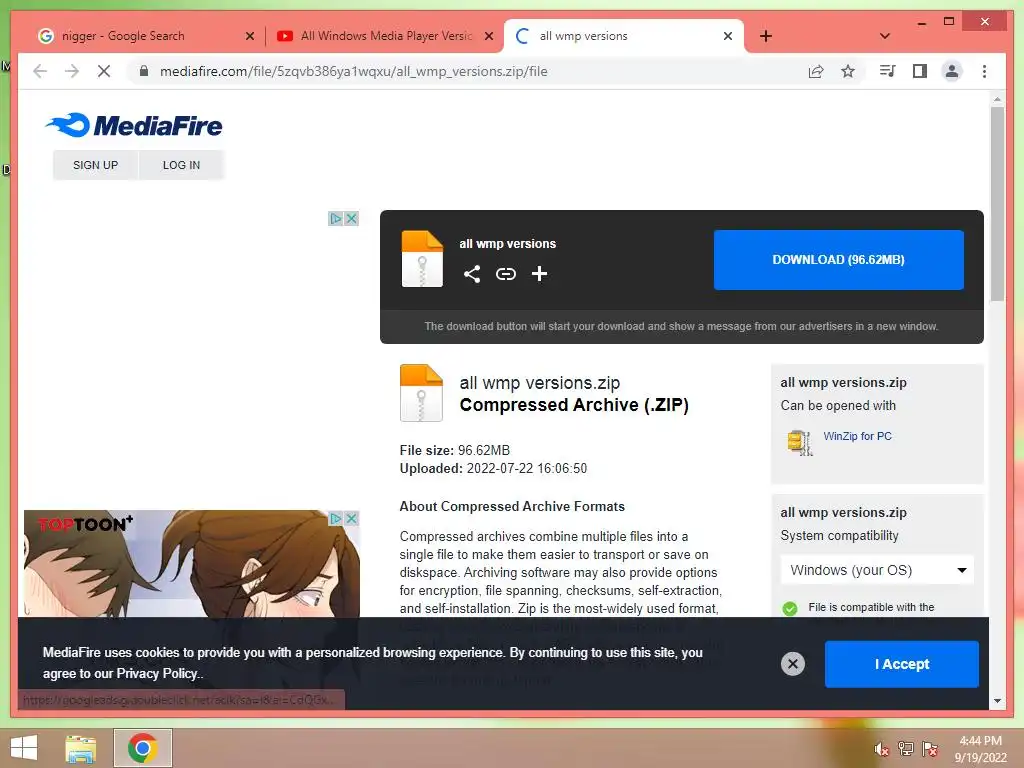
Task: Click the Chrome taskbar icon
Action: pos(142,748)
